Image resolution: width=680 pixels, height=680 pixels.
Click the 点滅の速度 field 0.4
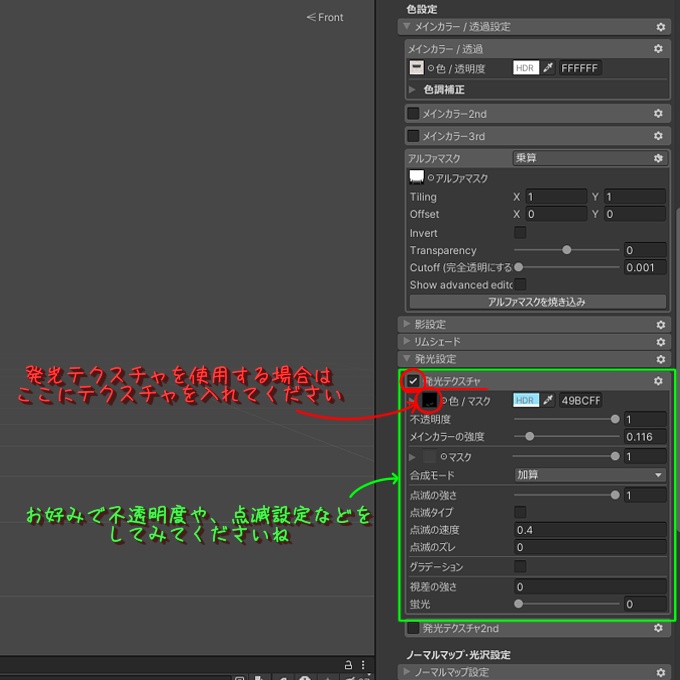(x=590, y=530)
